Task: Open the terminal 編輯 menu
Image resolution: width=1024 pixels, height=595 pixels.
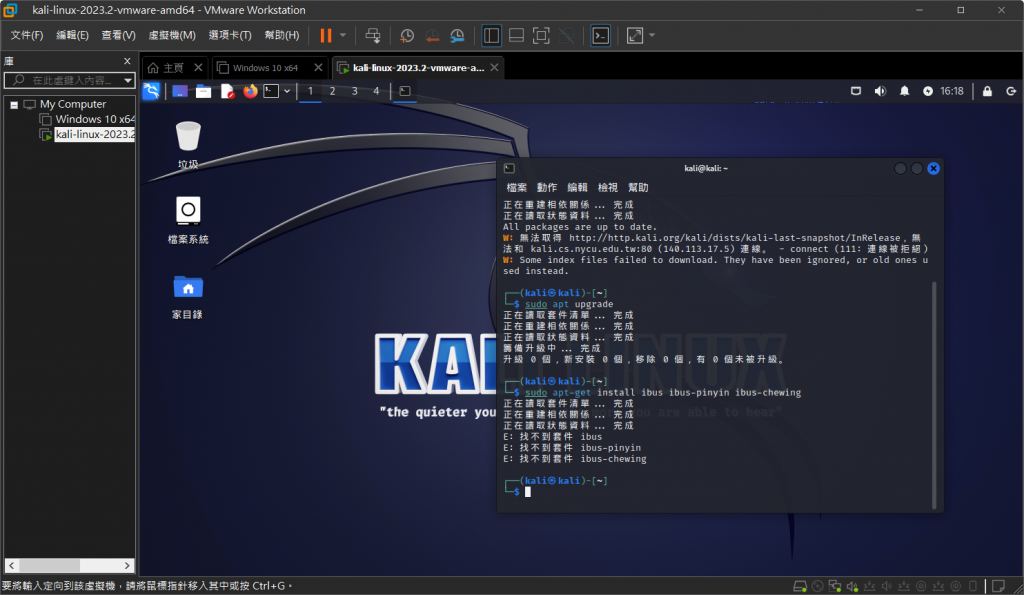Action: 577,187
